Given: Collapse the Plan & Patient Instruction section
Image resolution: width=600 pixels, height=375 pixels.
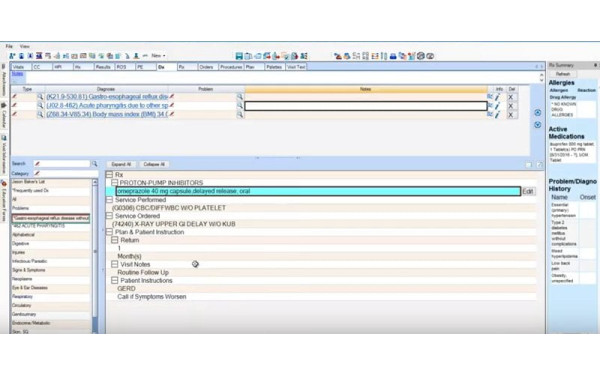Looking at the screenshot, I should 109,232.
